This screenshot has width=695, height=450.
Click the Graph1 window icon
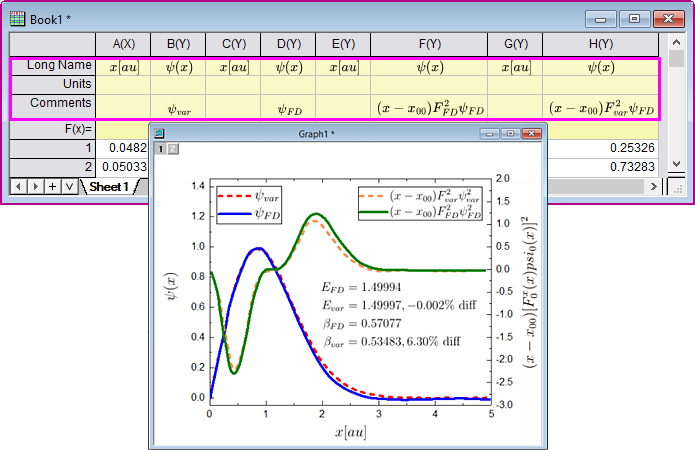(160, 133)
